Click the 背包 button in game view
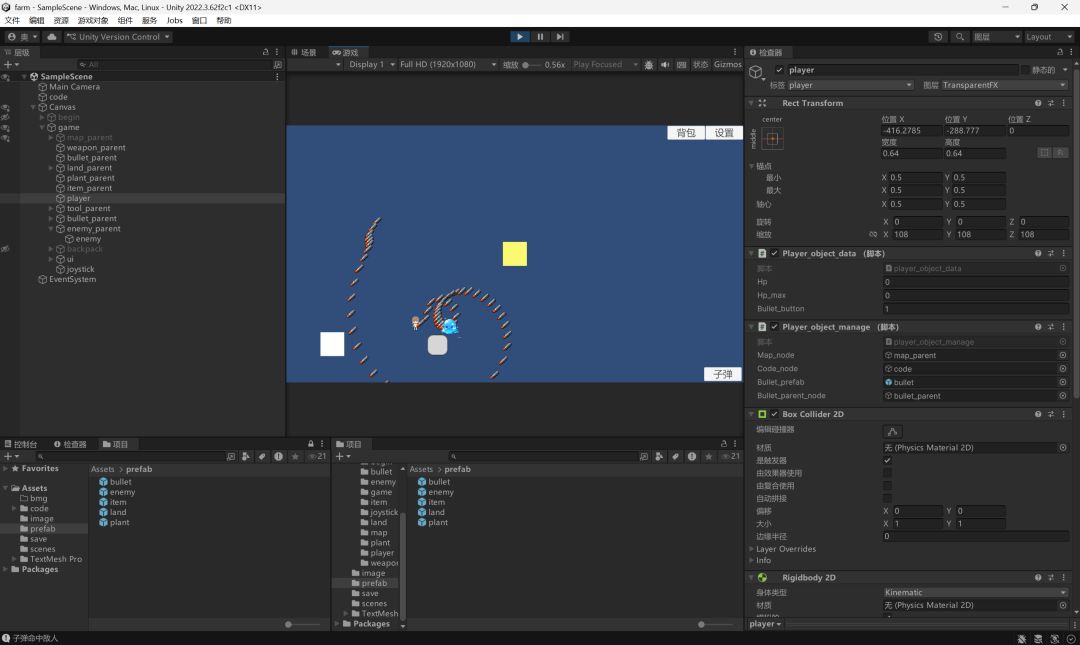The width and height of the screenshot is (1080, 645). click(x=686, y=133)
